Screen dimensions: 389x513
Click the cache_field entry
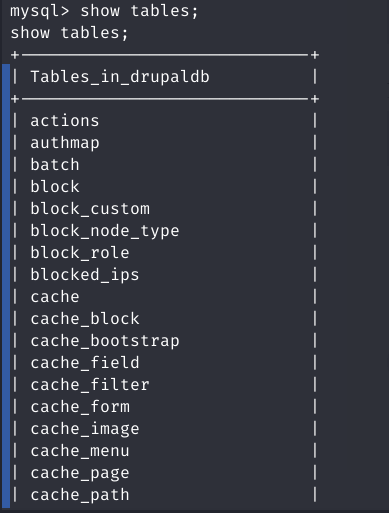coord(85,363)
